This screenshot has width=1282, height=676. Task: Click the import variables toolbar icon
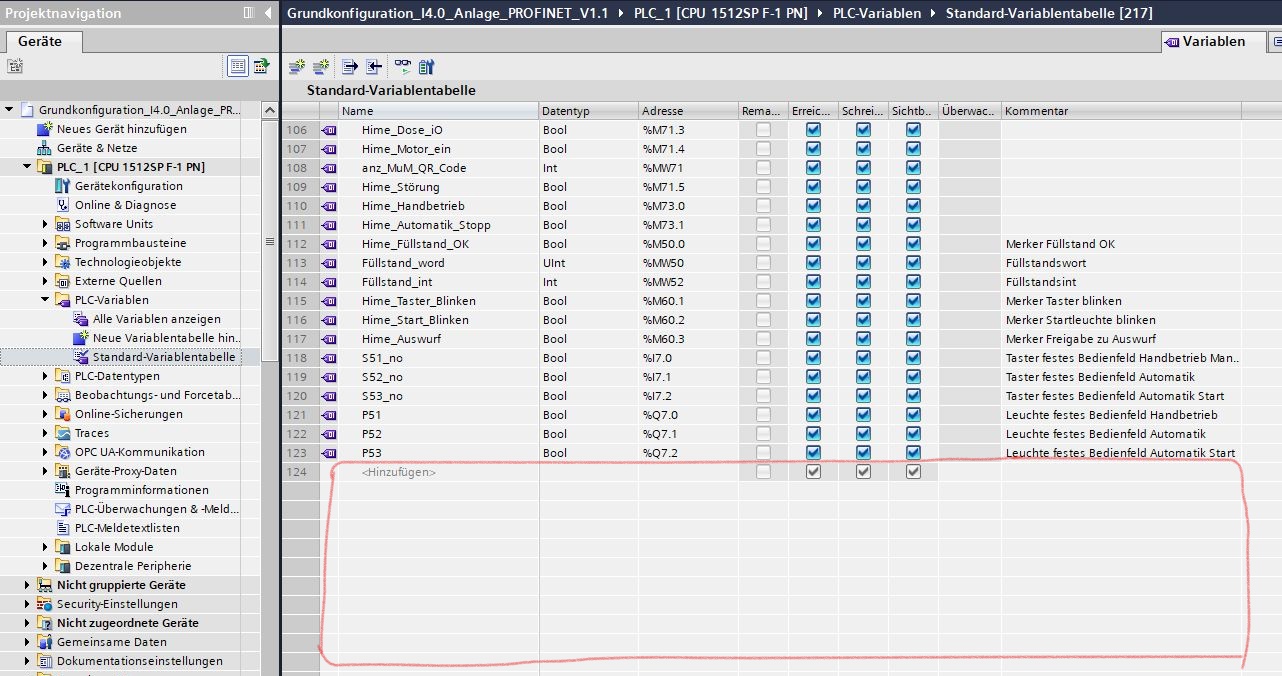click(x=374, y=67)
